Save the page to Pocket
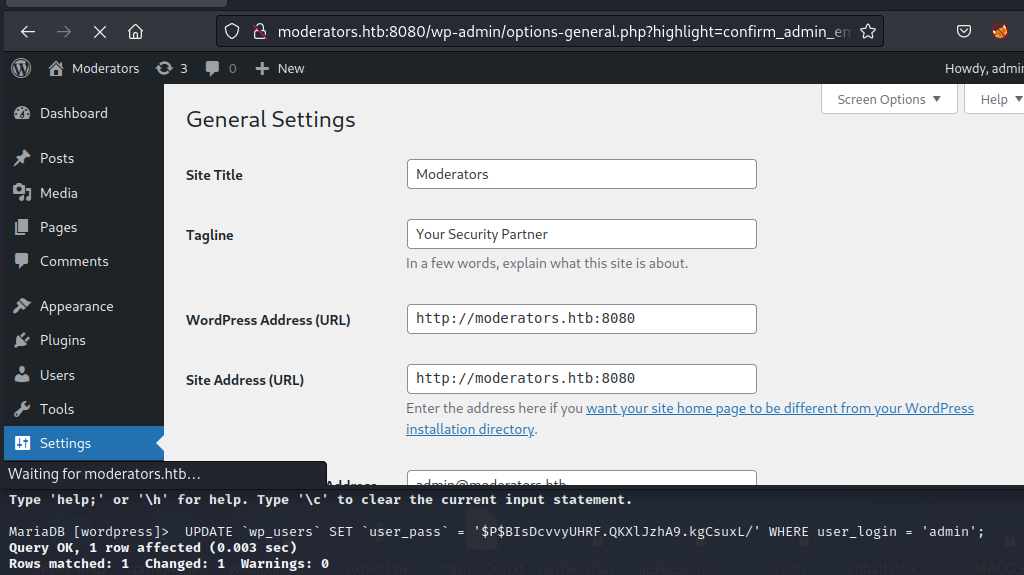 [x=963, y=31]
